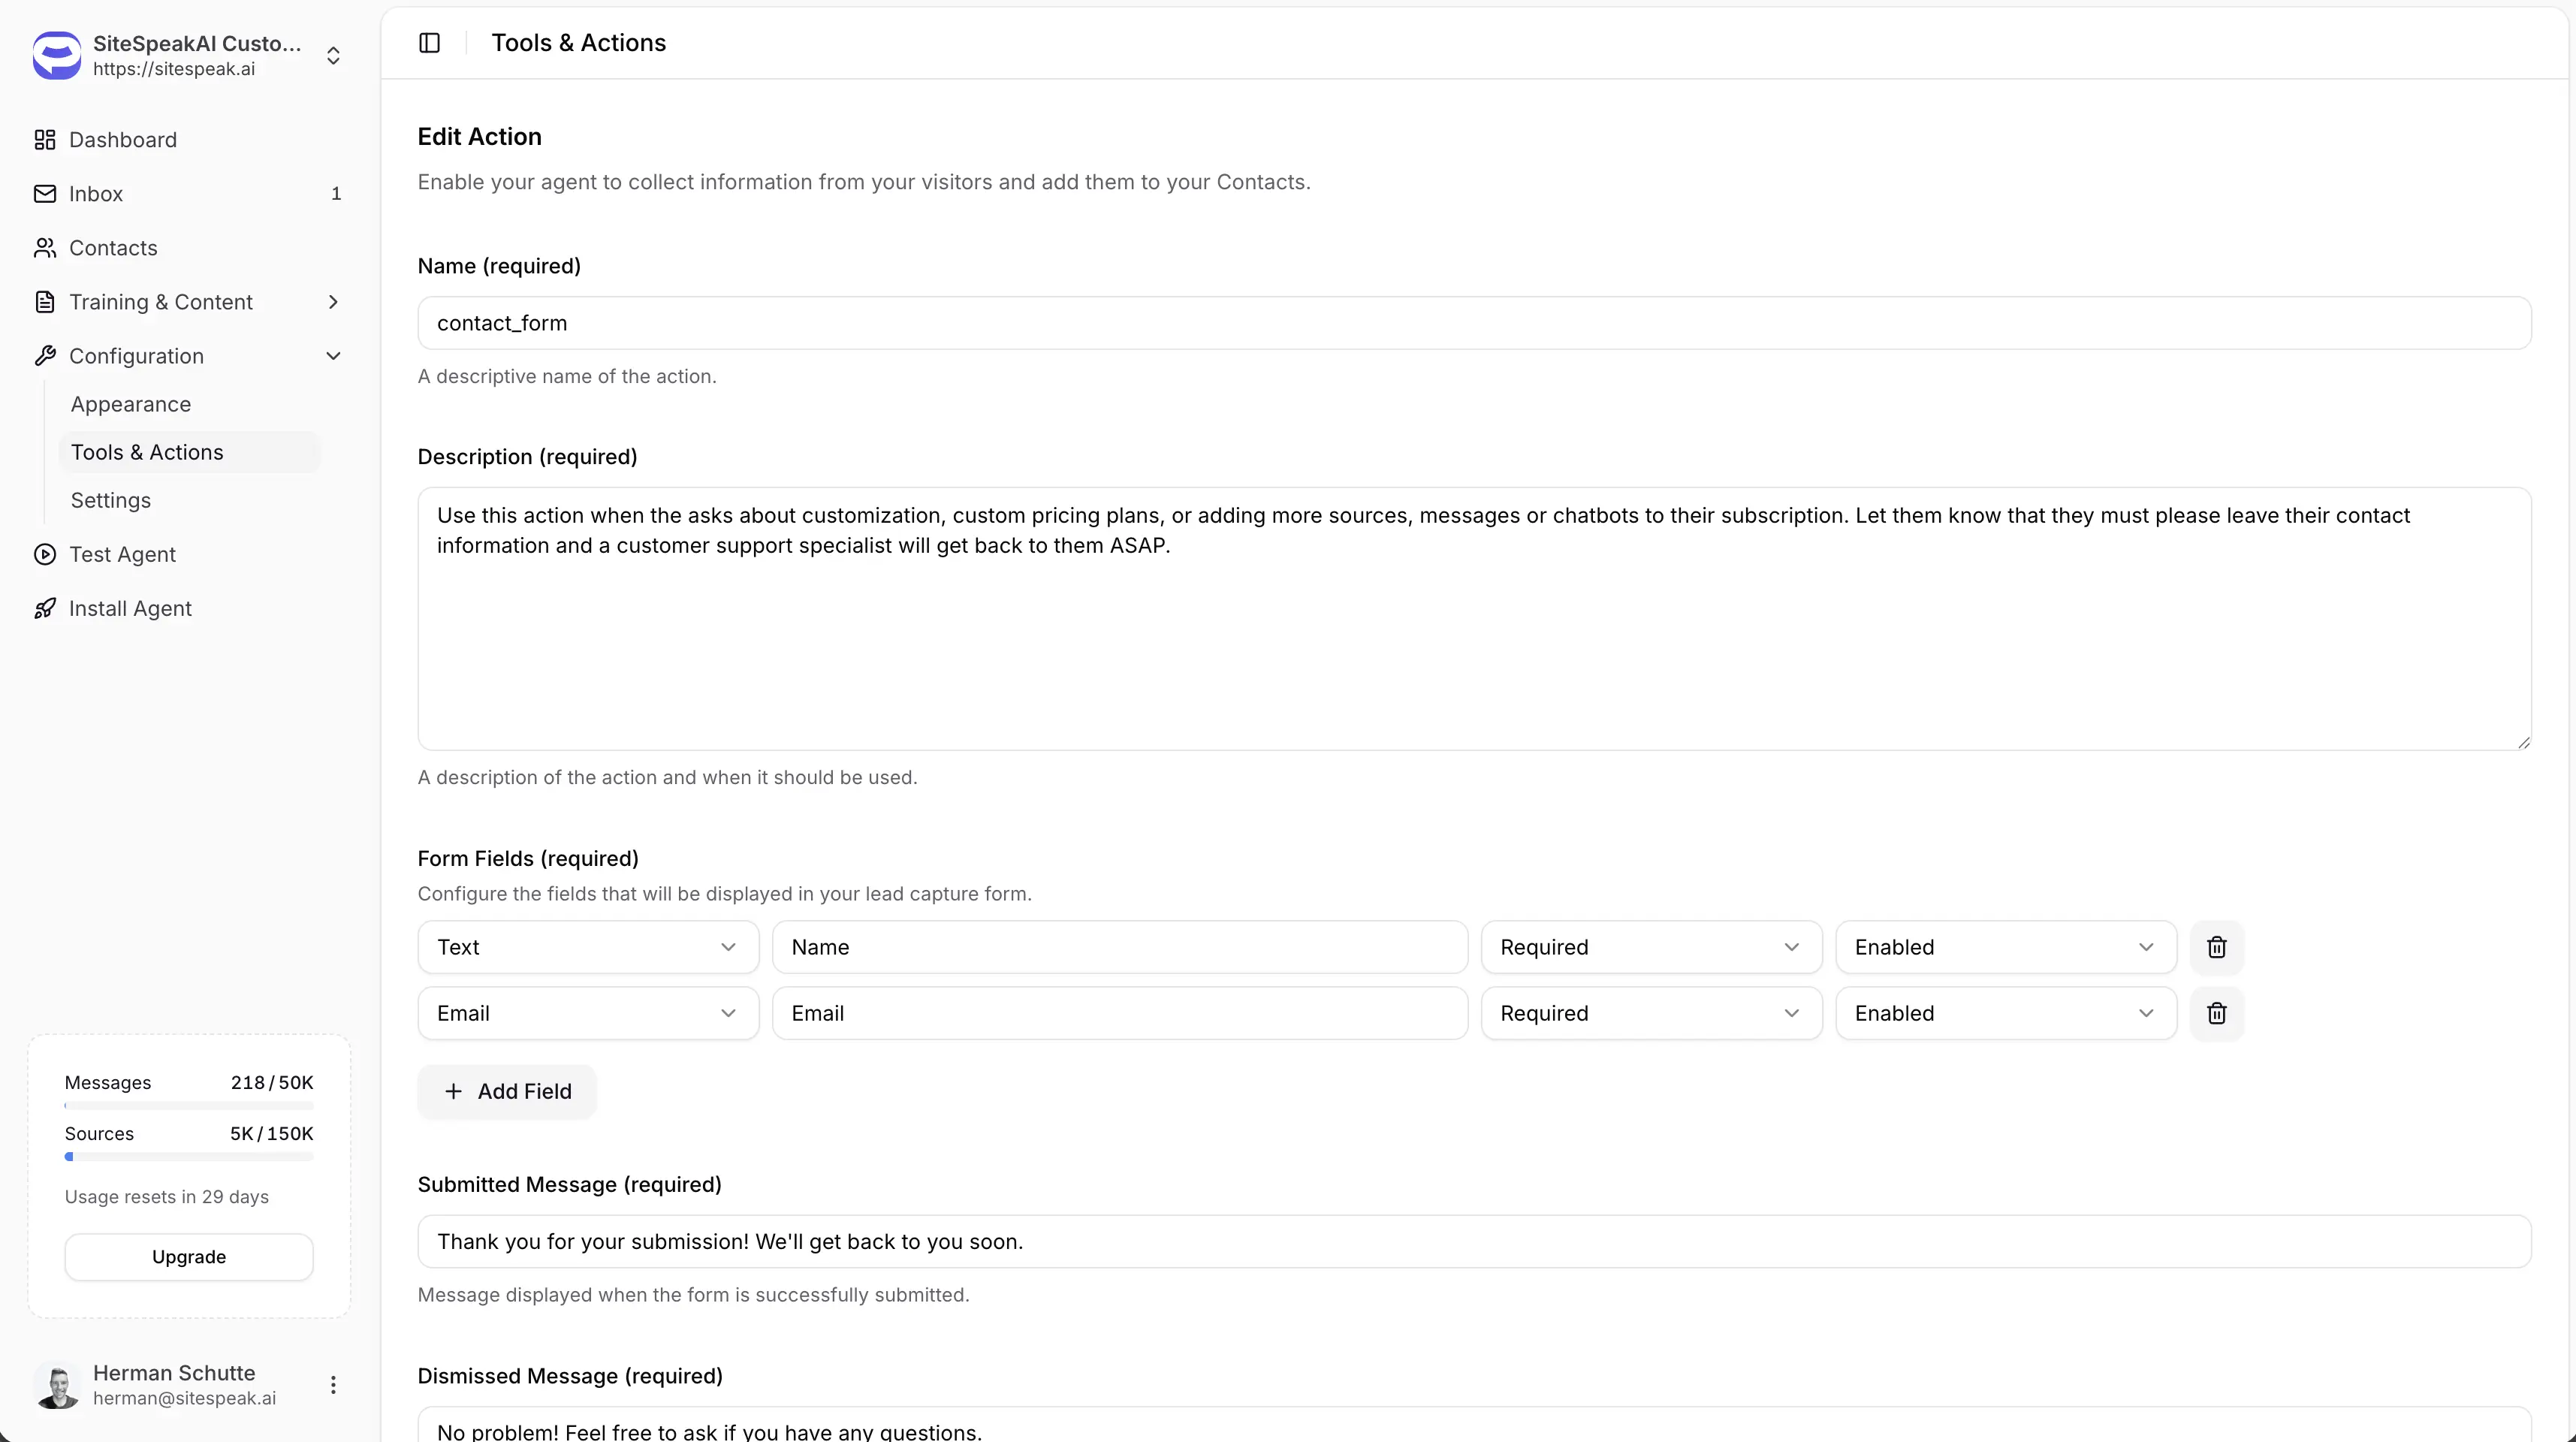Click the Inbox envelope icon
Viewport: 2576px width, 1442px height.
pos(45,194)
